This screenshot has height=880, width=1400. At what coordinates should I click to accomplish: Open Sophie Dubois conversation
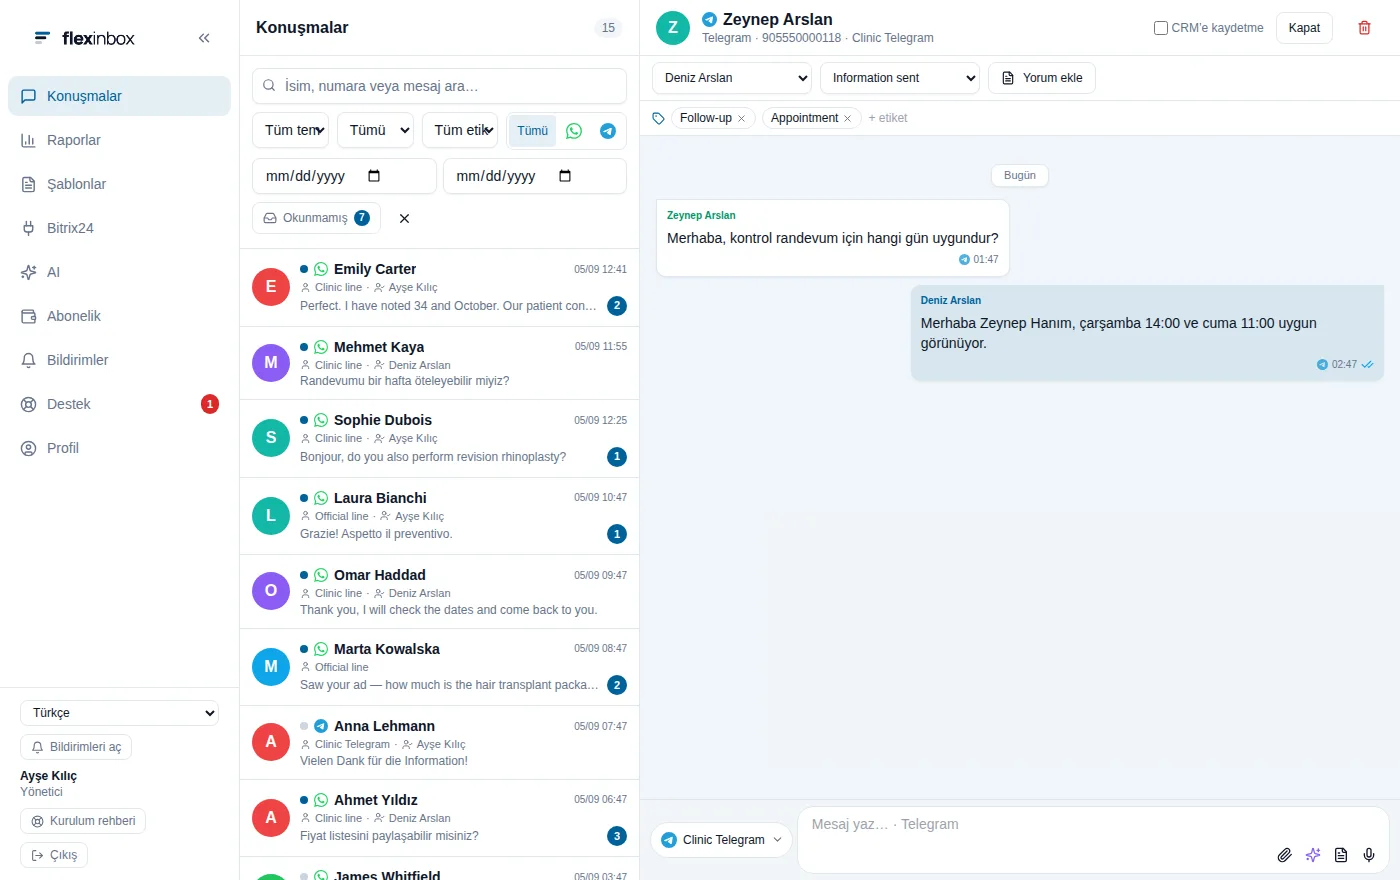[x=439, y=439]
